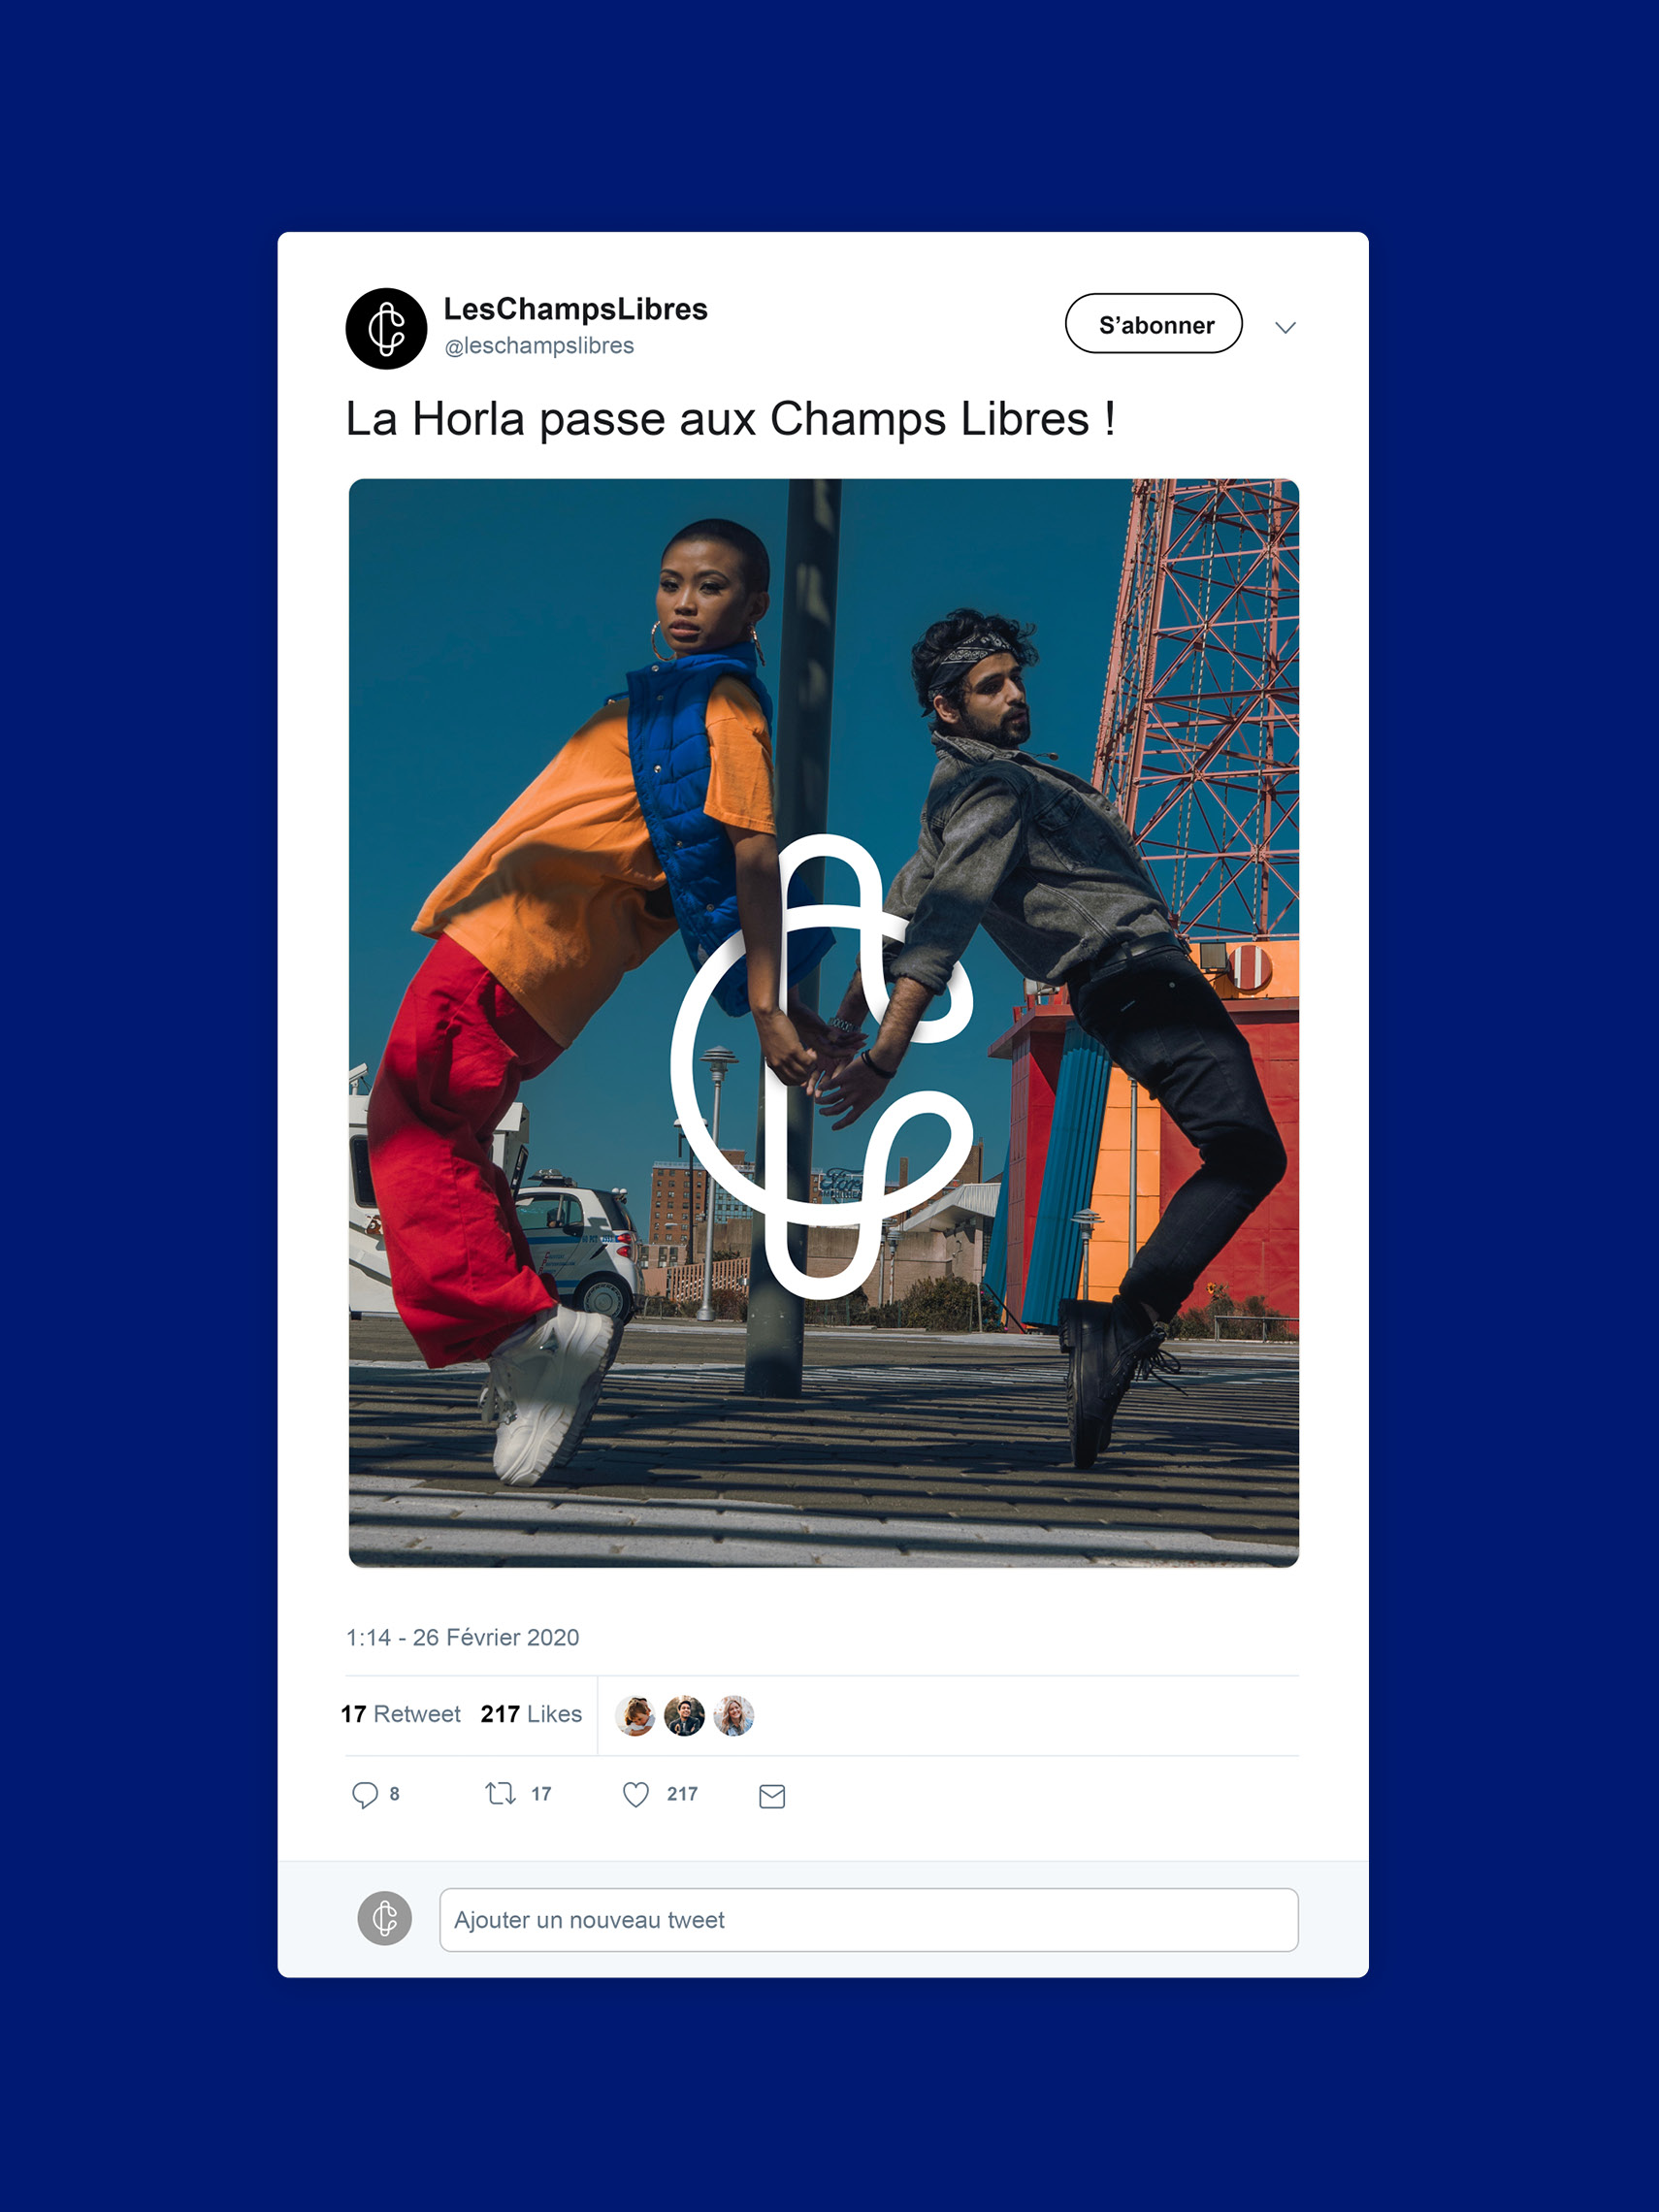This screenshot has height=2212, width=1659.
Task: Click the LesChampsLibres profile avatar
Action: 386,329
